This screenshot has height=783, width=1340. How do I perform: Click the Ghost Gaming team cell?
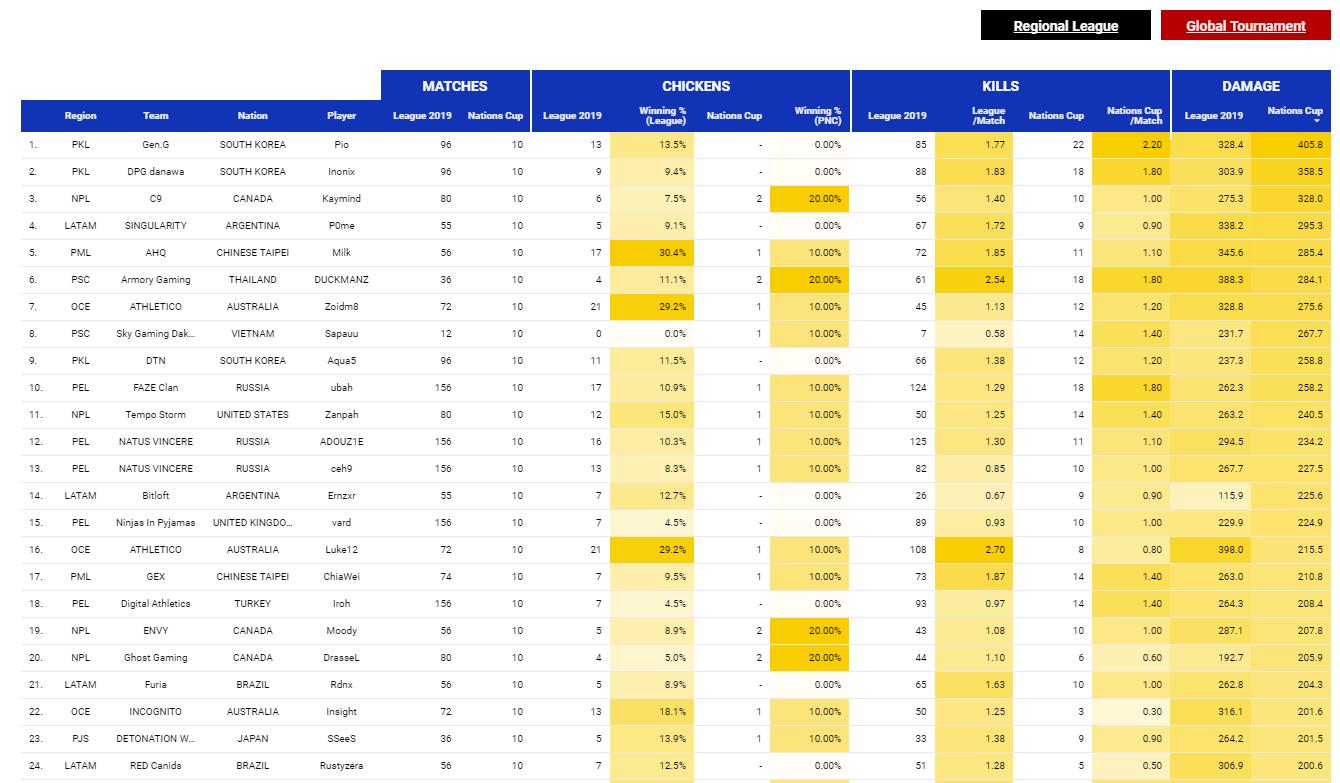(x=156, y=658)
